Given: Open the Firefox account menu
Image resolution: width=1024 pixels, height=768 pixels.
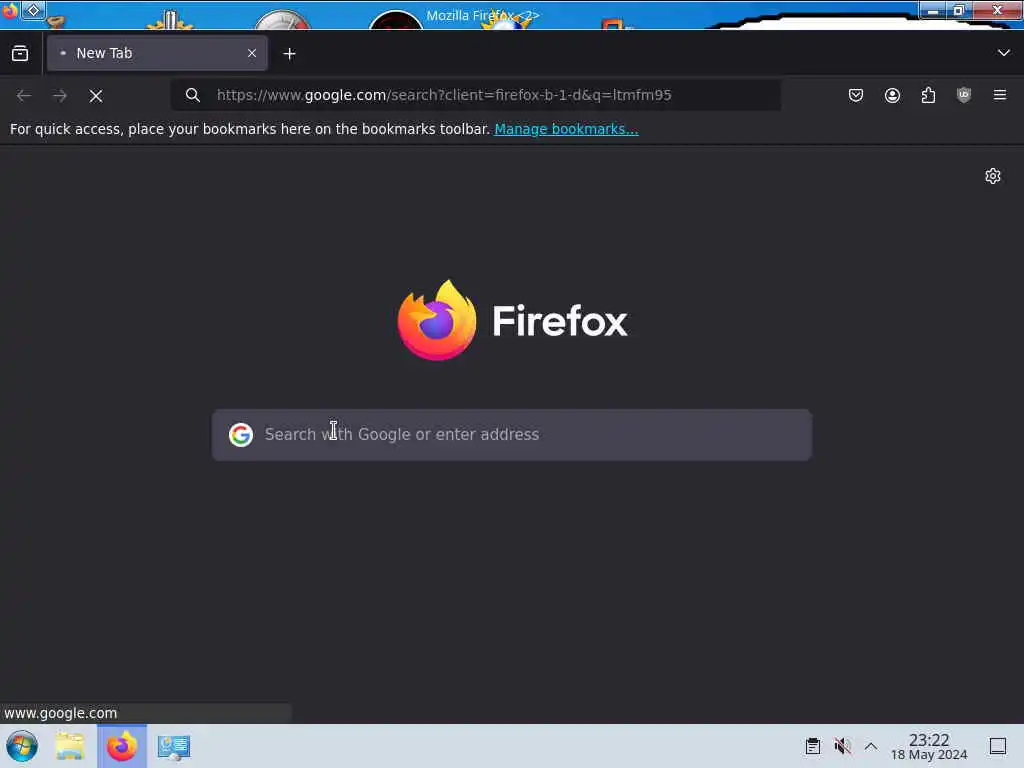Looking at the screenshot, I should point(892,95).
